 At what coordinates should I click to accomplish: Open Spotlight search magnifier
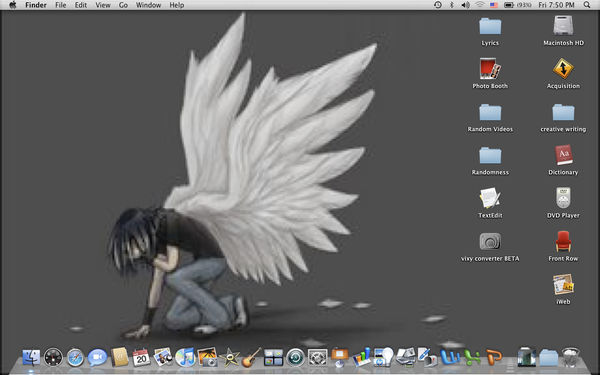click(x=587, y=5)
